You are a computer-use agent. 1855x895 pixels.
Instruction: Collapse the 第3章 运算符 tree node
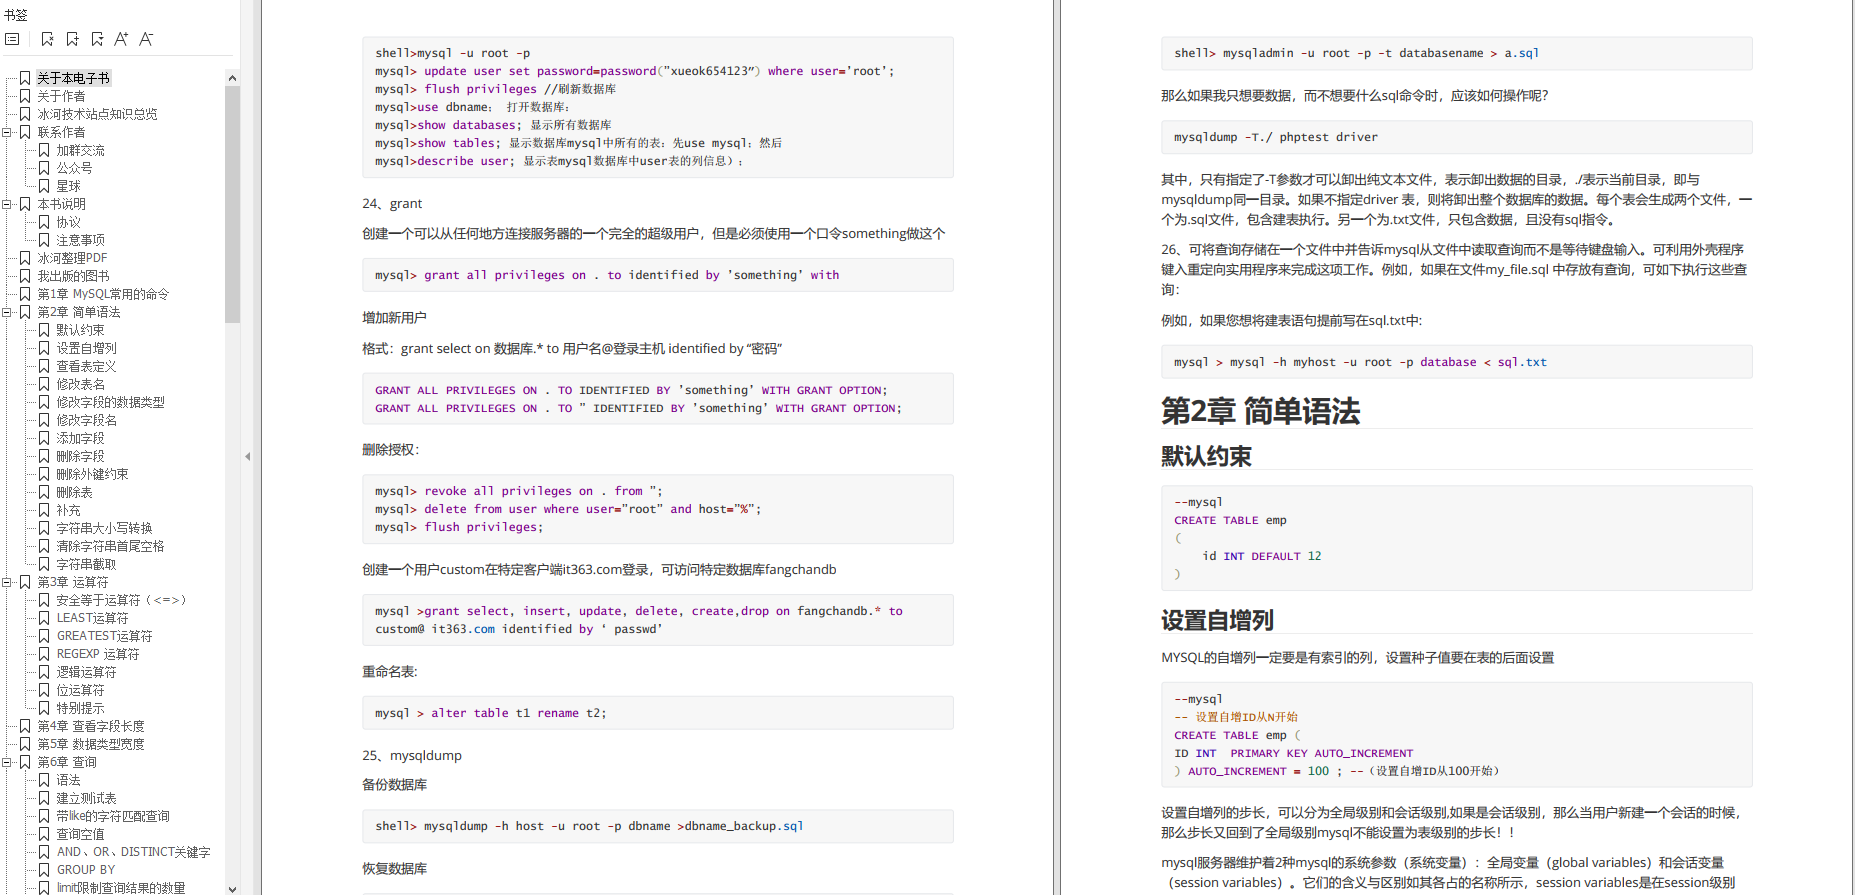(x=7, y=582)
